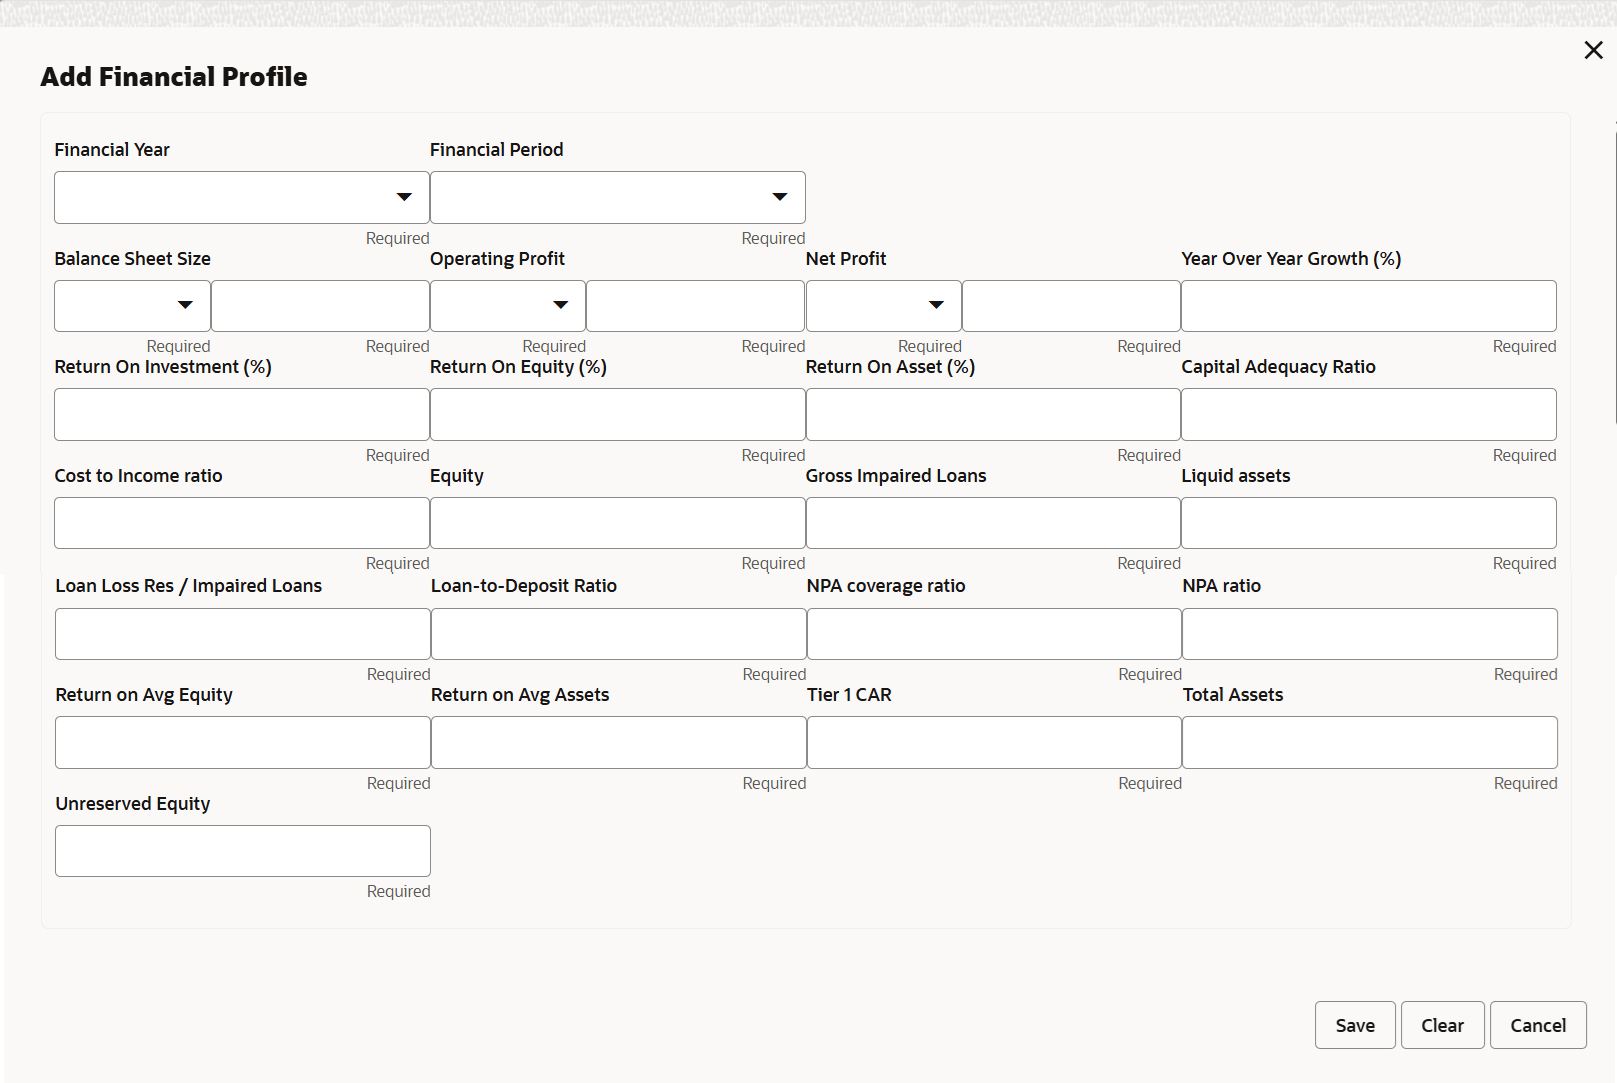
Task: Click the Save button
Action: (x=1354, y=1025)
